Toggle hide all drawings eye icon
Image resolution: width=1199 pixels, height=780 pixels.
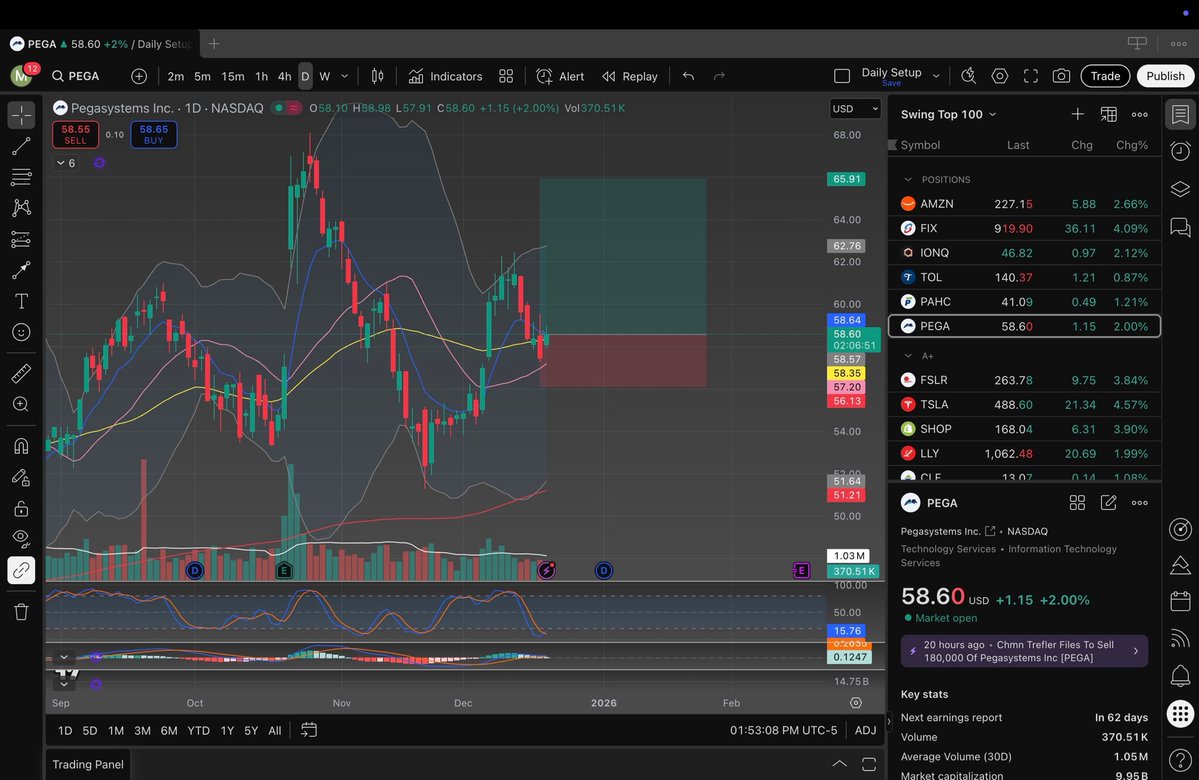(x=21, y=538)
